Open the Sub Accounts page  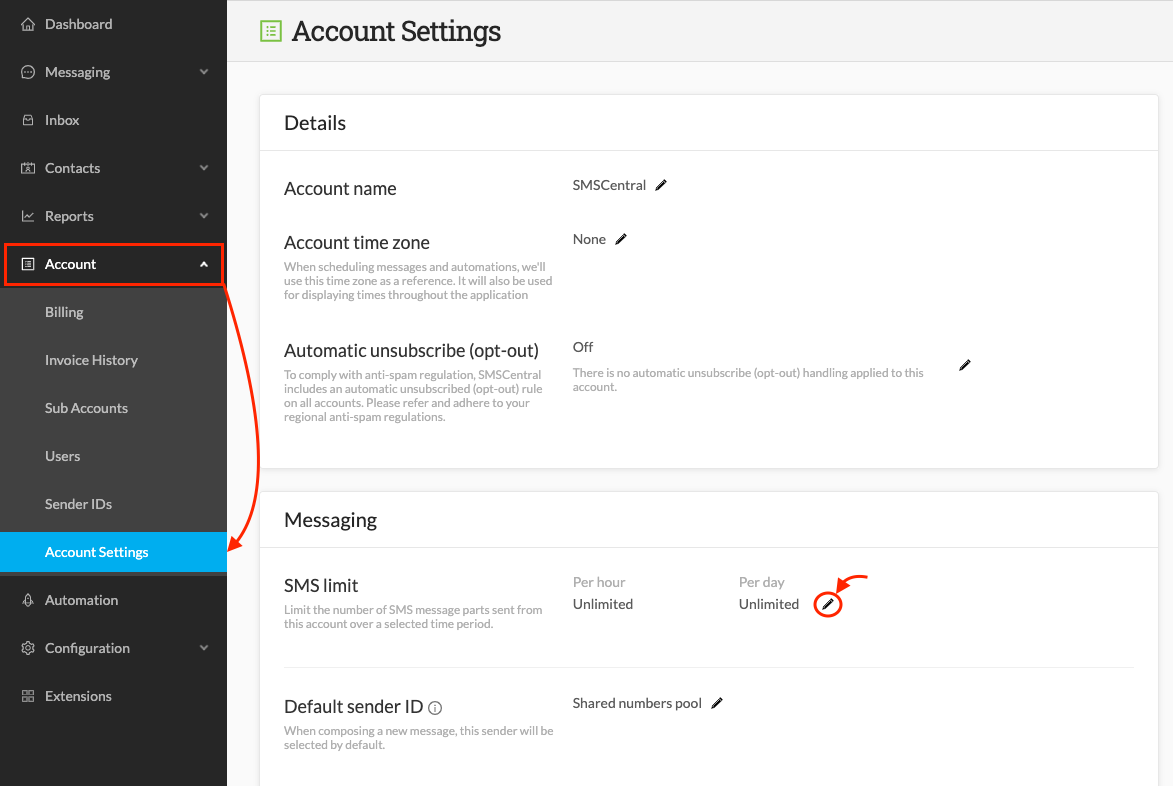coord(87,408)
